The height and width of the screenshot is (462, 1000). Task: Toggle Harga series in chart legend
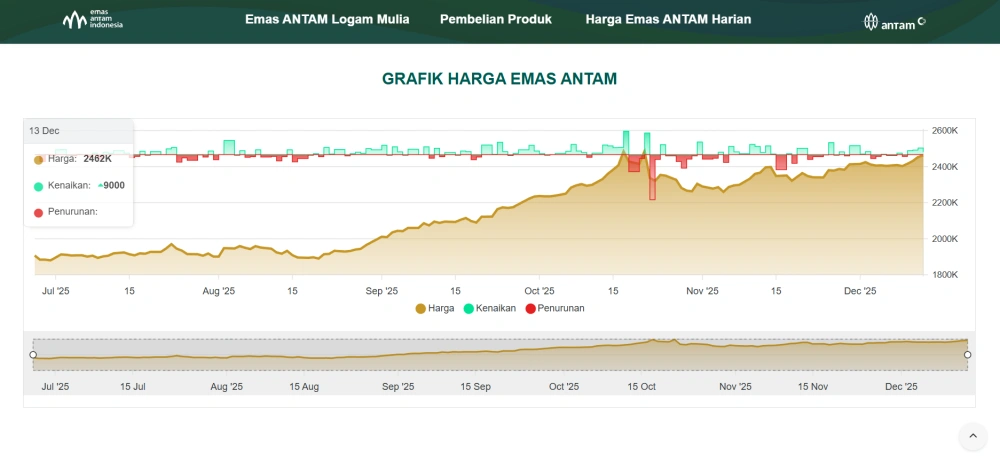(x=435, y=308)
